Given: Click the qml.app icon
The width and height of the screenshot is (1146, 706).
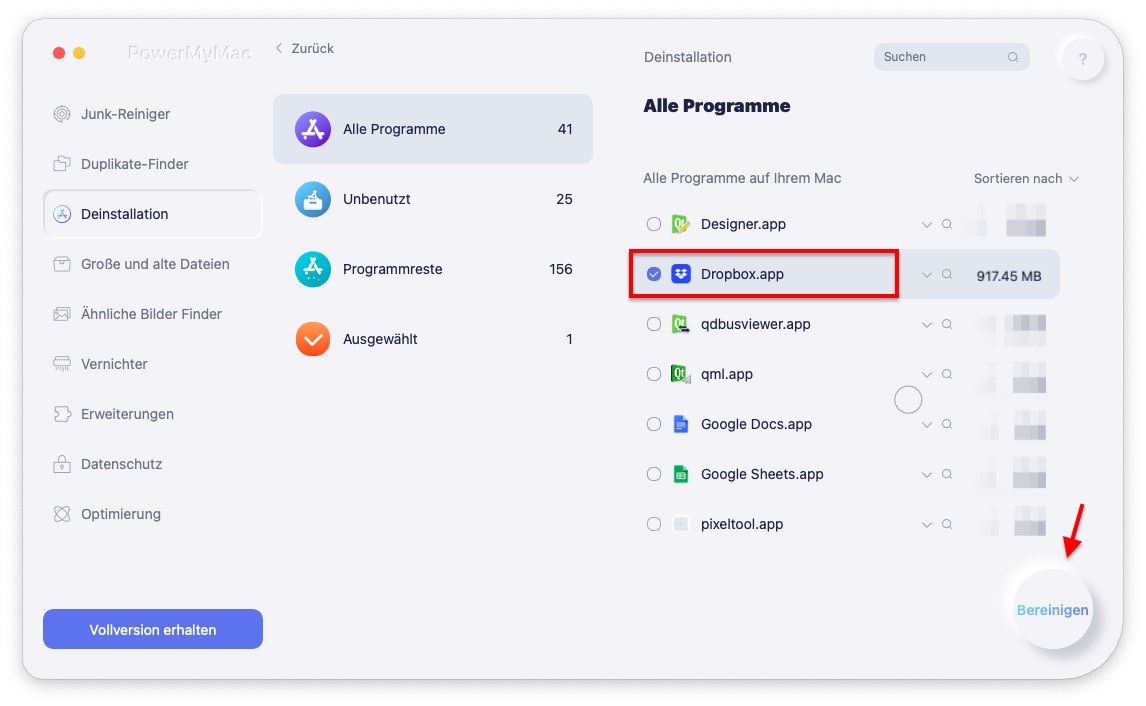Looking at the screenshot, I should [x=680, y=374].
